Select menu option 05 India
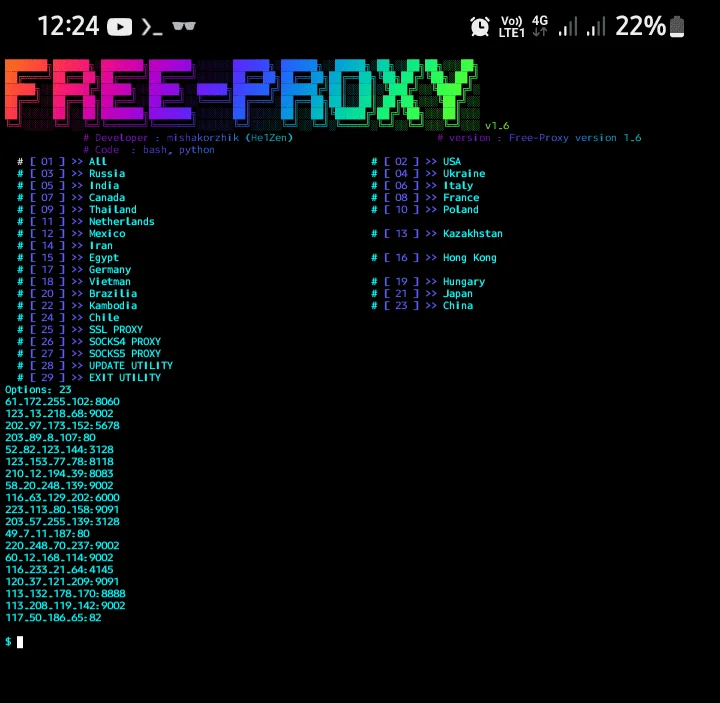Image resolution: width=720 pixels, height=703 pixels. coord(68,186)
